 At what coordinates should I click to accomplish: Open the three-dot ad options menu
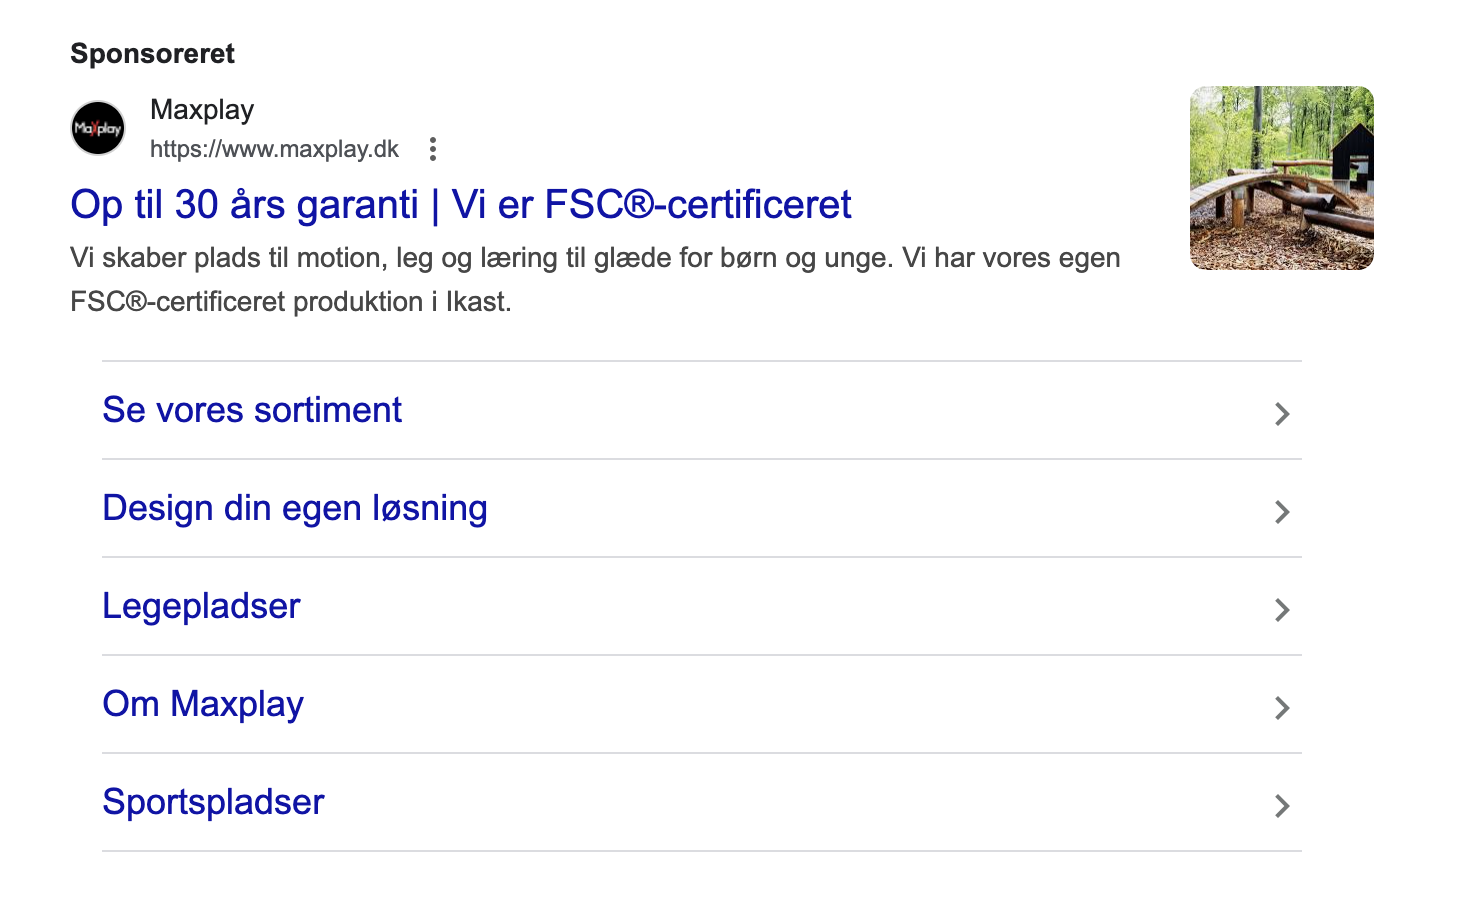(432, 149)
